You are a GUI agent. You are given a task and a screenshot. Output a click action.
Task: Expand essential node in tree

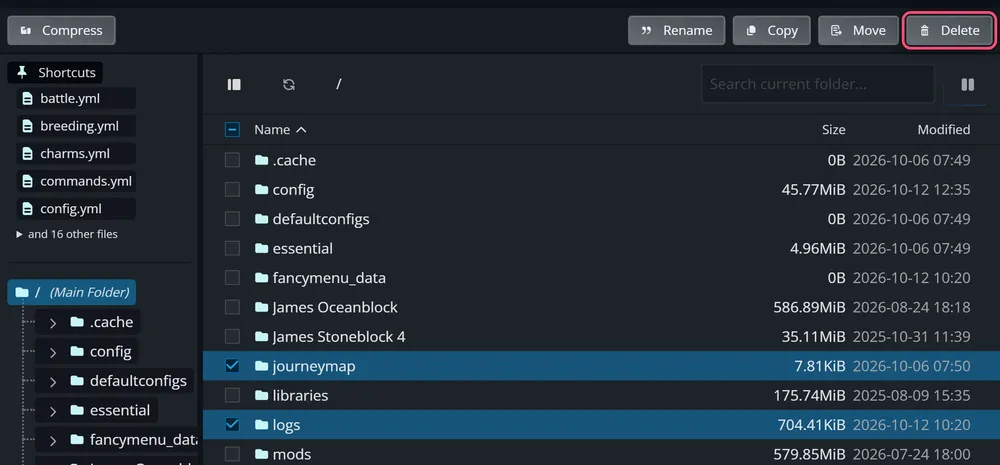53,410
